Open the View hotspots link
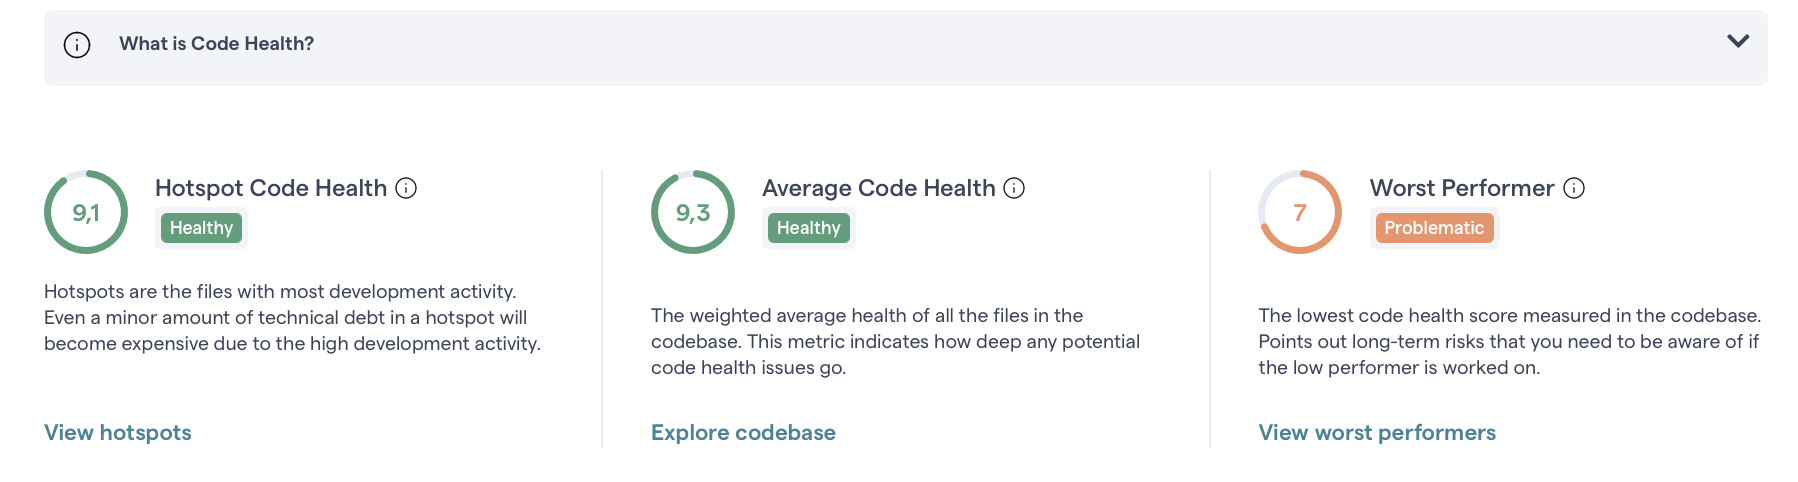The image size is (1798, 482). 118,433
